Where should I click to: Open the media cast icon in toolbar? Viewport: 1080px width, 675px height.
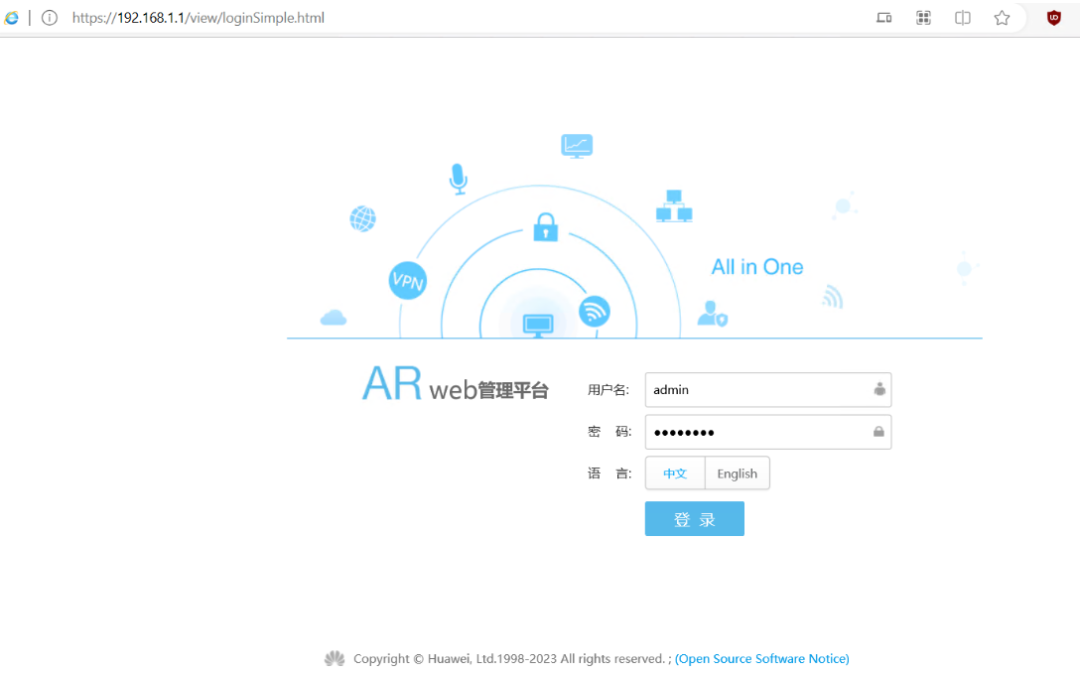point(884,18)
